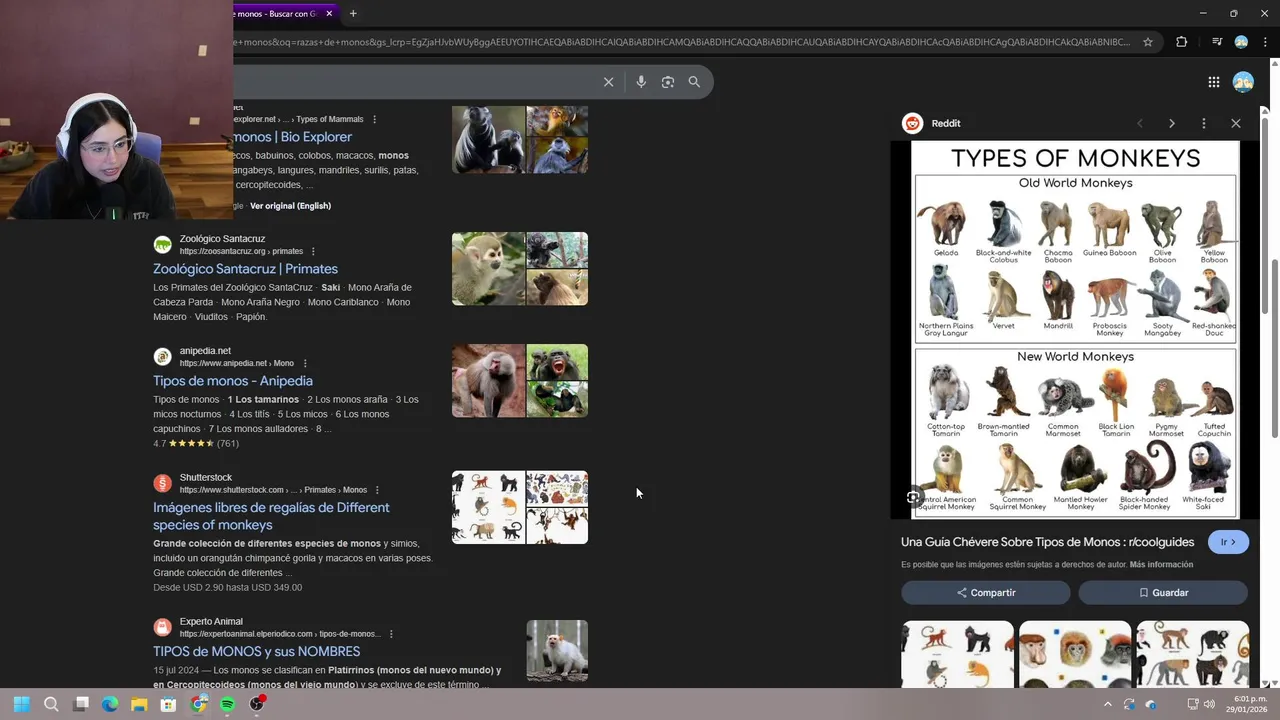
Task: Open Chrome media control icon
Action: [x=1216, y=42]
